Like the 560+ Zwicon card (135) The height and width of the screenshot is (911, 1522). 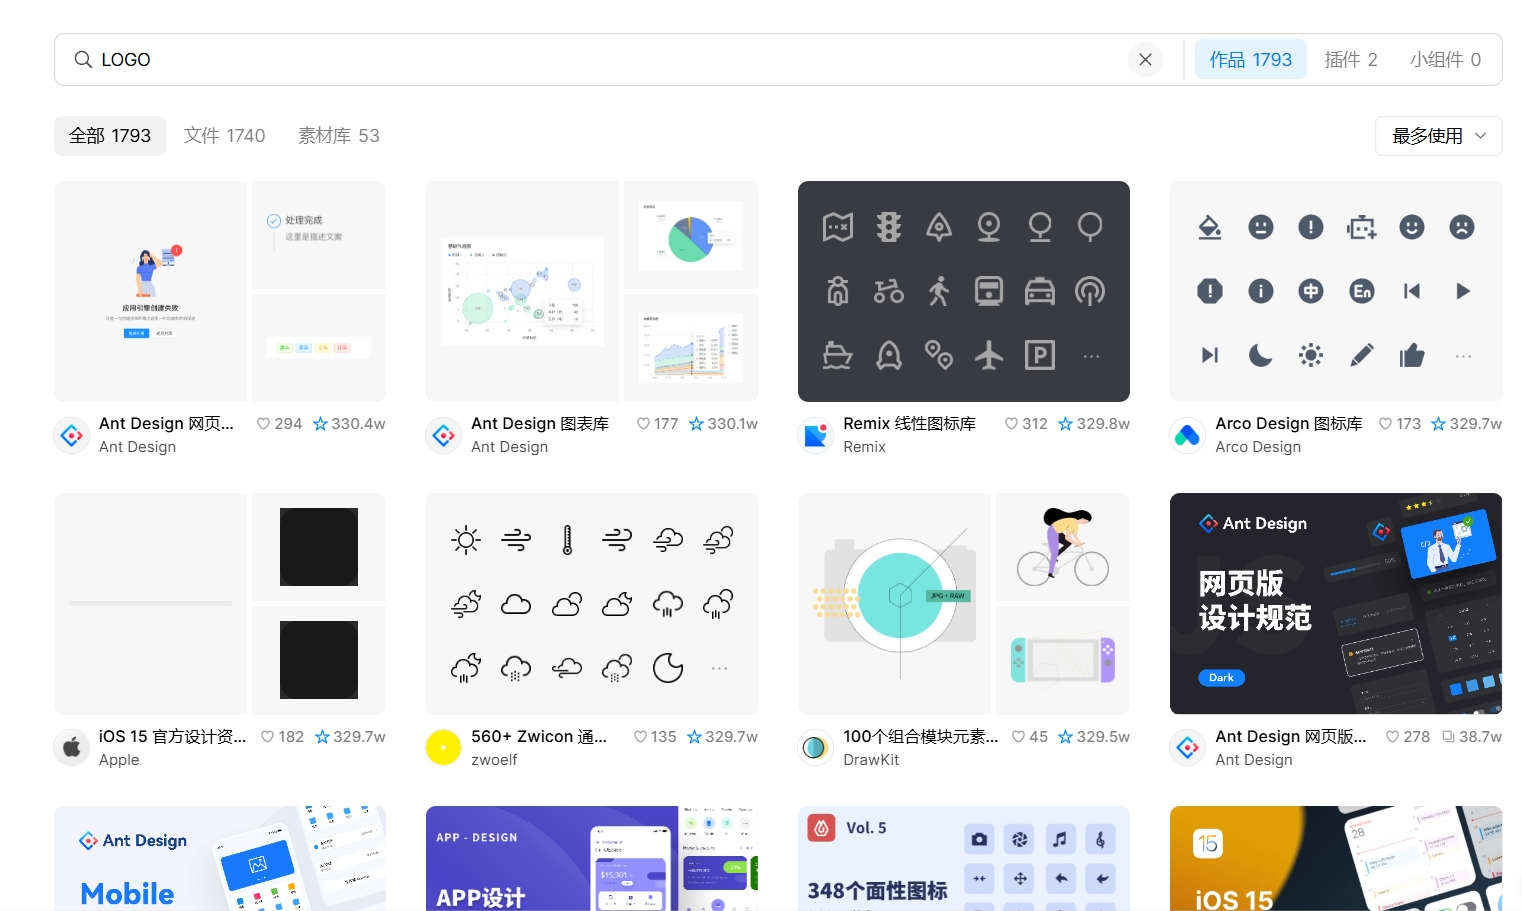(641, 737)
